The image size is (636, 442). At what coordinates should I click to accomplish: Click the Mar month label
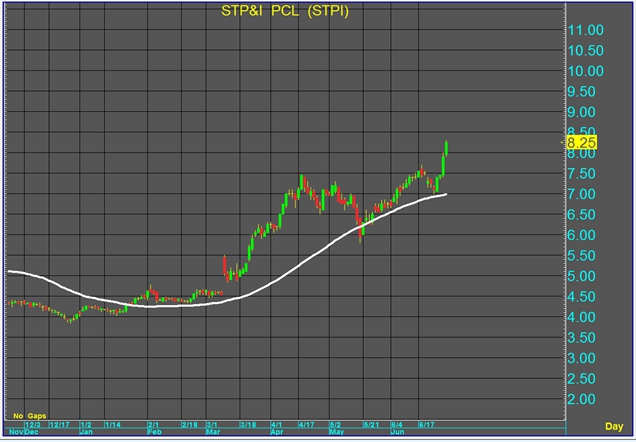[213, 432]
